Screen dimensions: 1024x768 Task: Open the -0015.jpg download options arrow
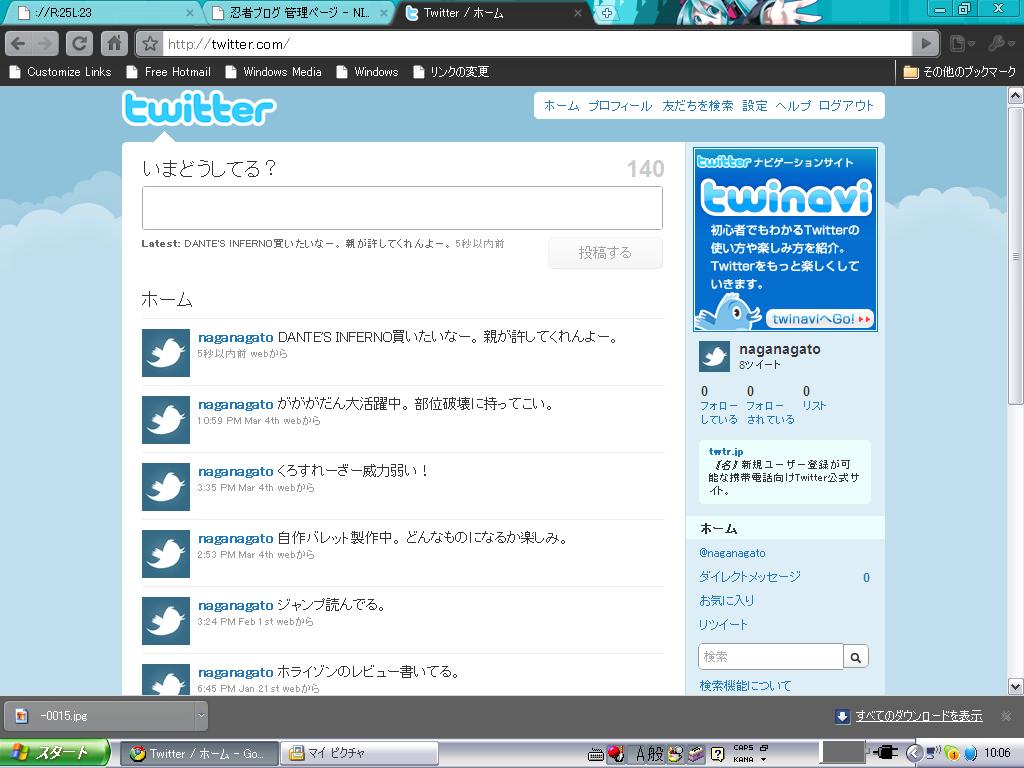click(x=200, y=716)
